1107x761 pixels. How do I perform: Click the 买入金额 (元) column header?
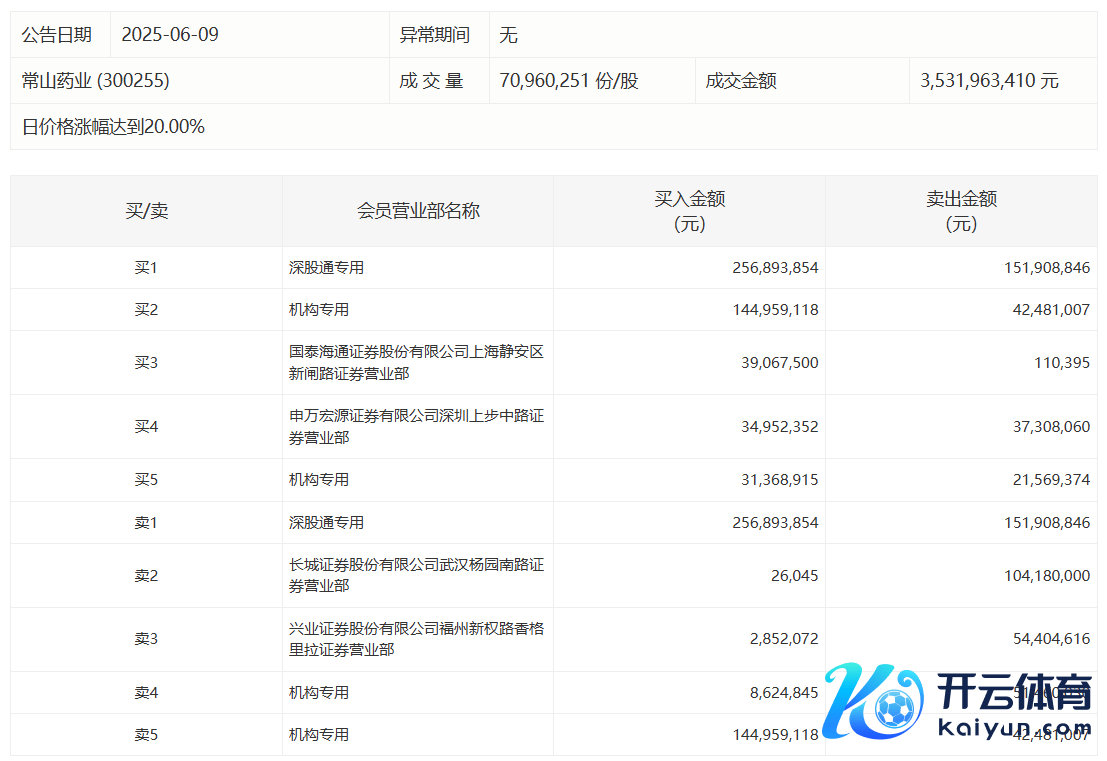click(689, 211)
